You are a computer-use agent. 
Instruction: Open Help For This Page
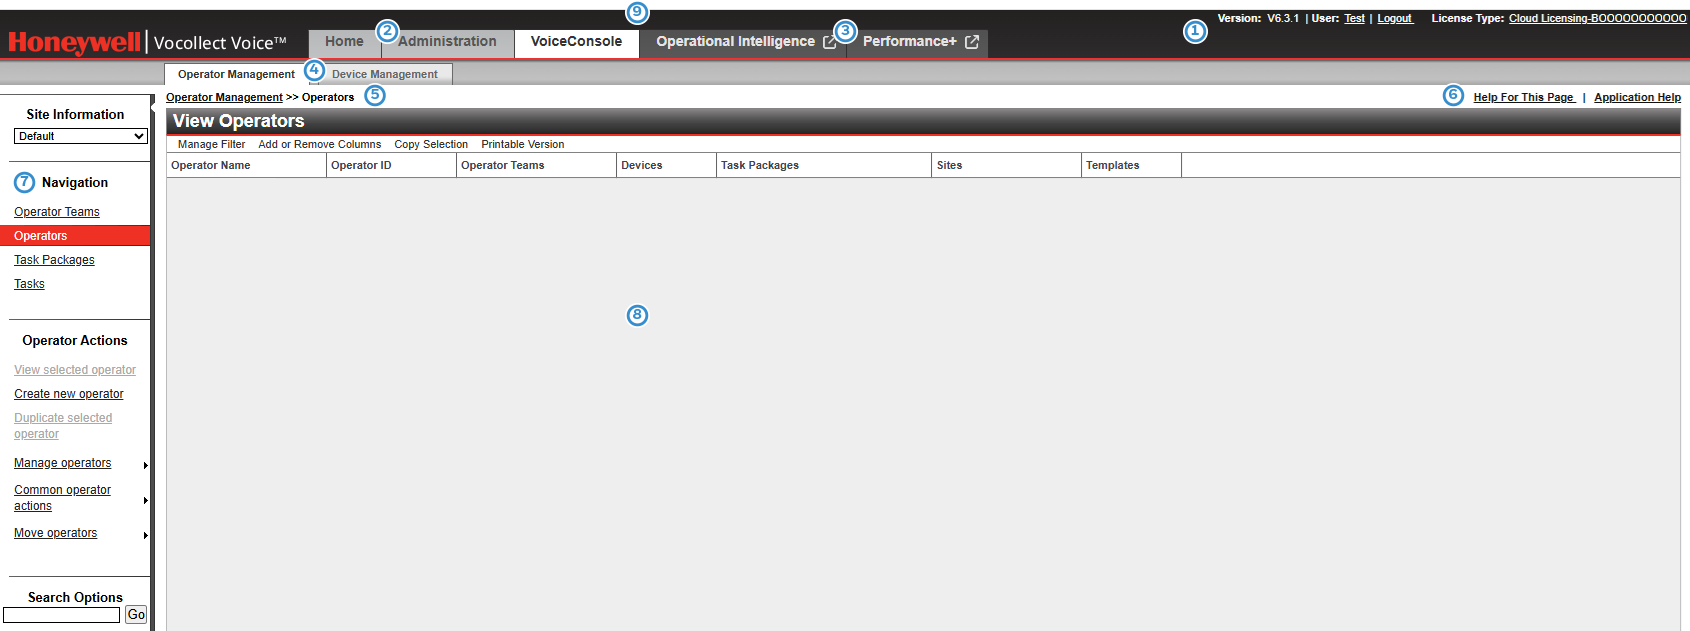point(1523,97)
